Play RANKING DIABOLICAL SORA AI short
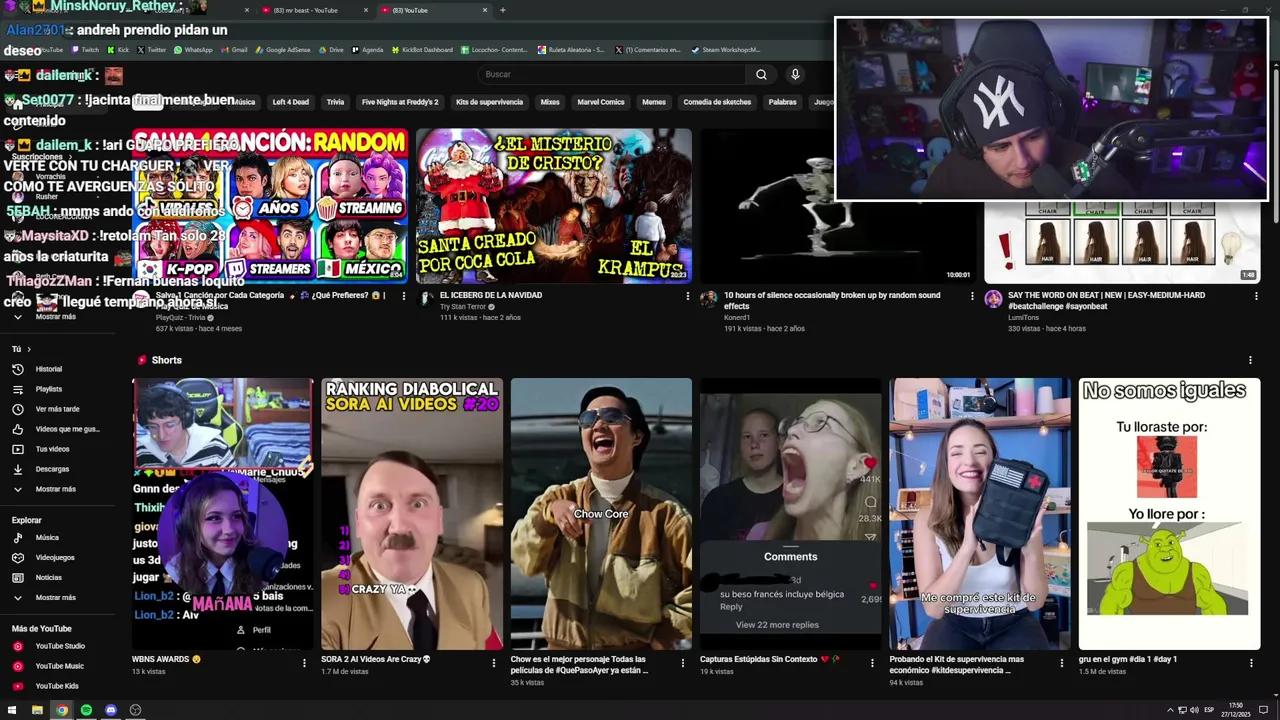 tap(412, 514)
